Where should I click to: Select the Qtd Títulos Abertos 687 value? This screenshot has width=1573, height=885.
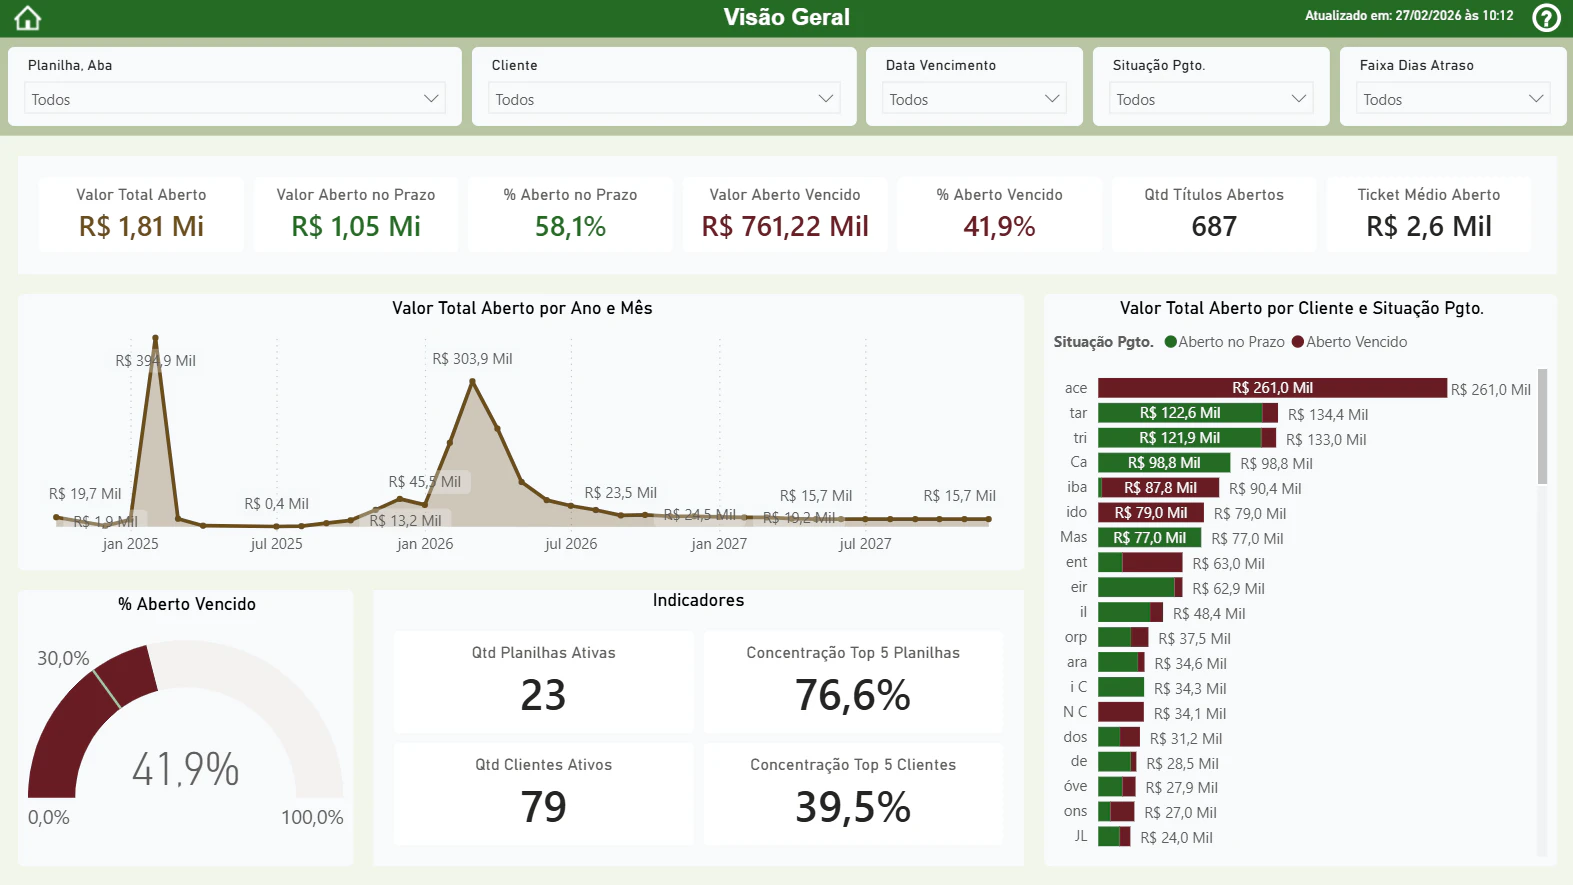coord(1214,227)
